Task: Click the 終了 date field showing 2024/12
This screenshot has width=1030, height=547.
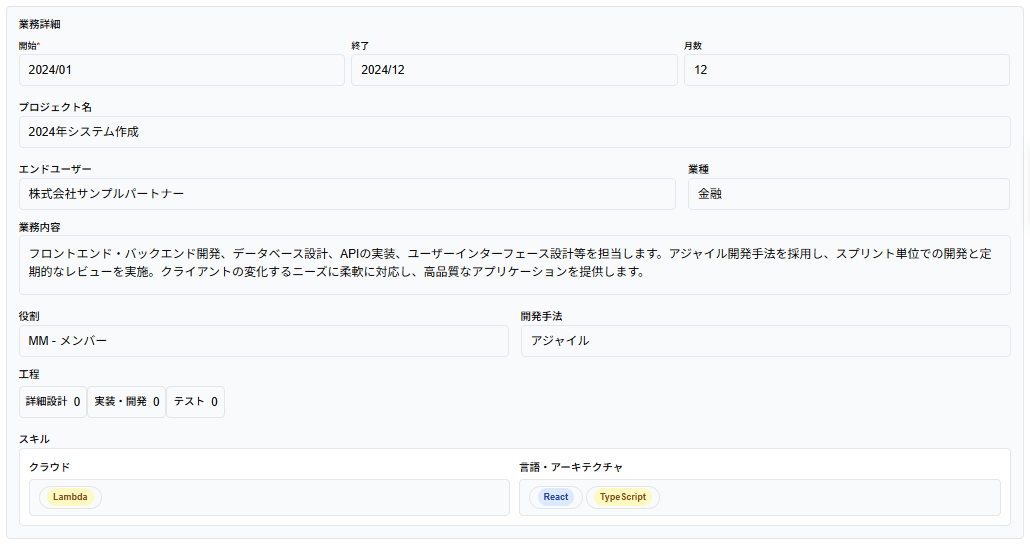Action: (514, 70)
